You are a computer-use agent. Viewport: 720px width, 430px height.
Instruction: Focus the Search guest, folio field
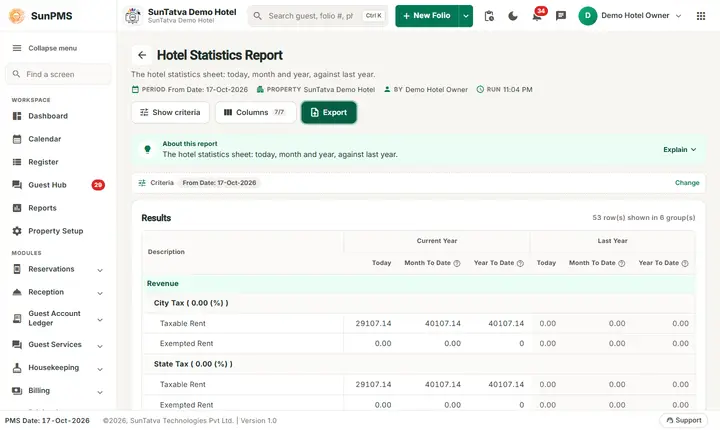(318, 16)
